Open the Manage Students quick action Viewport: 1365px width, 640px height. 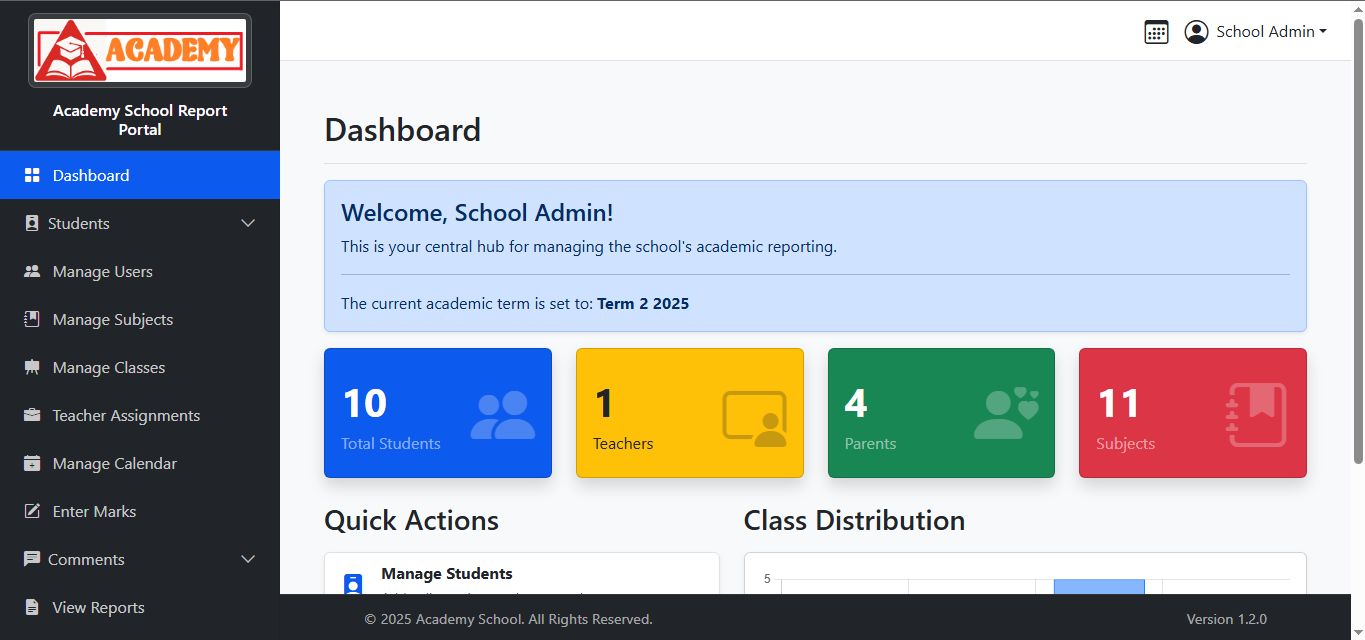522,574
